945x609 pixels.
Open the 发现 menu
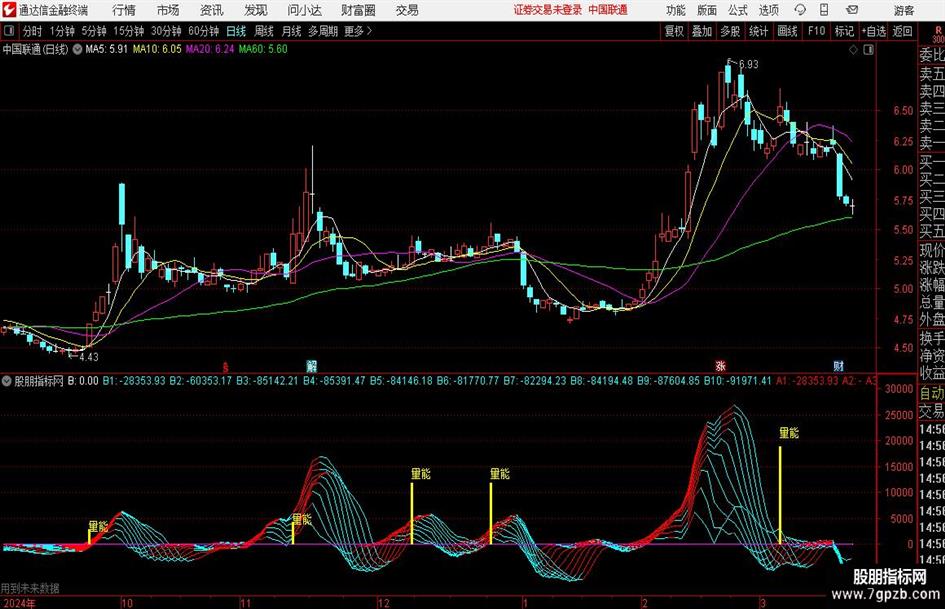coord(256,10)
